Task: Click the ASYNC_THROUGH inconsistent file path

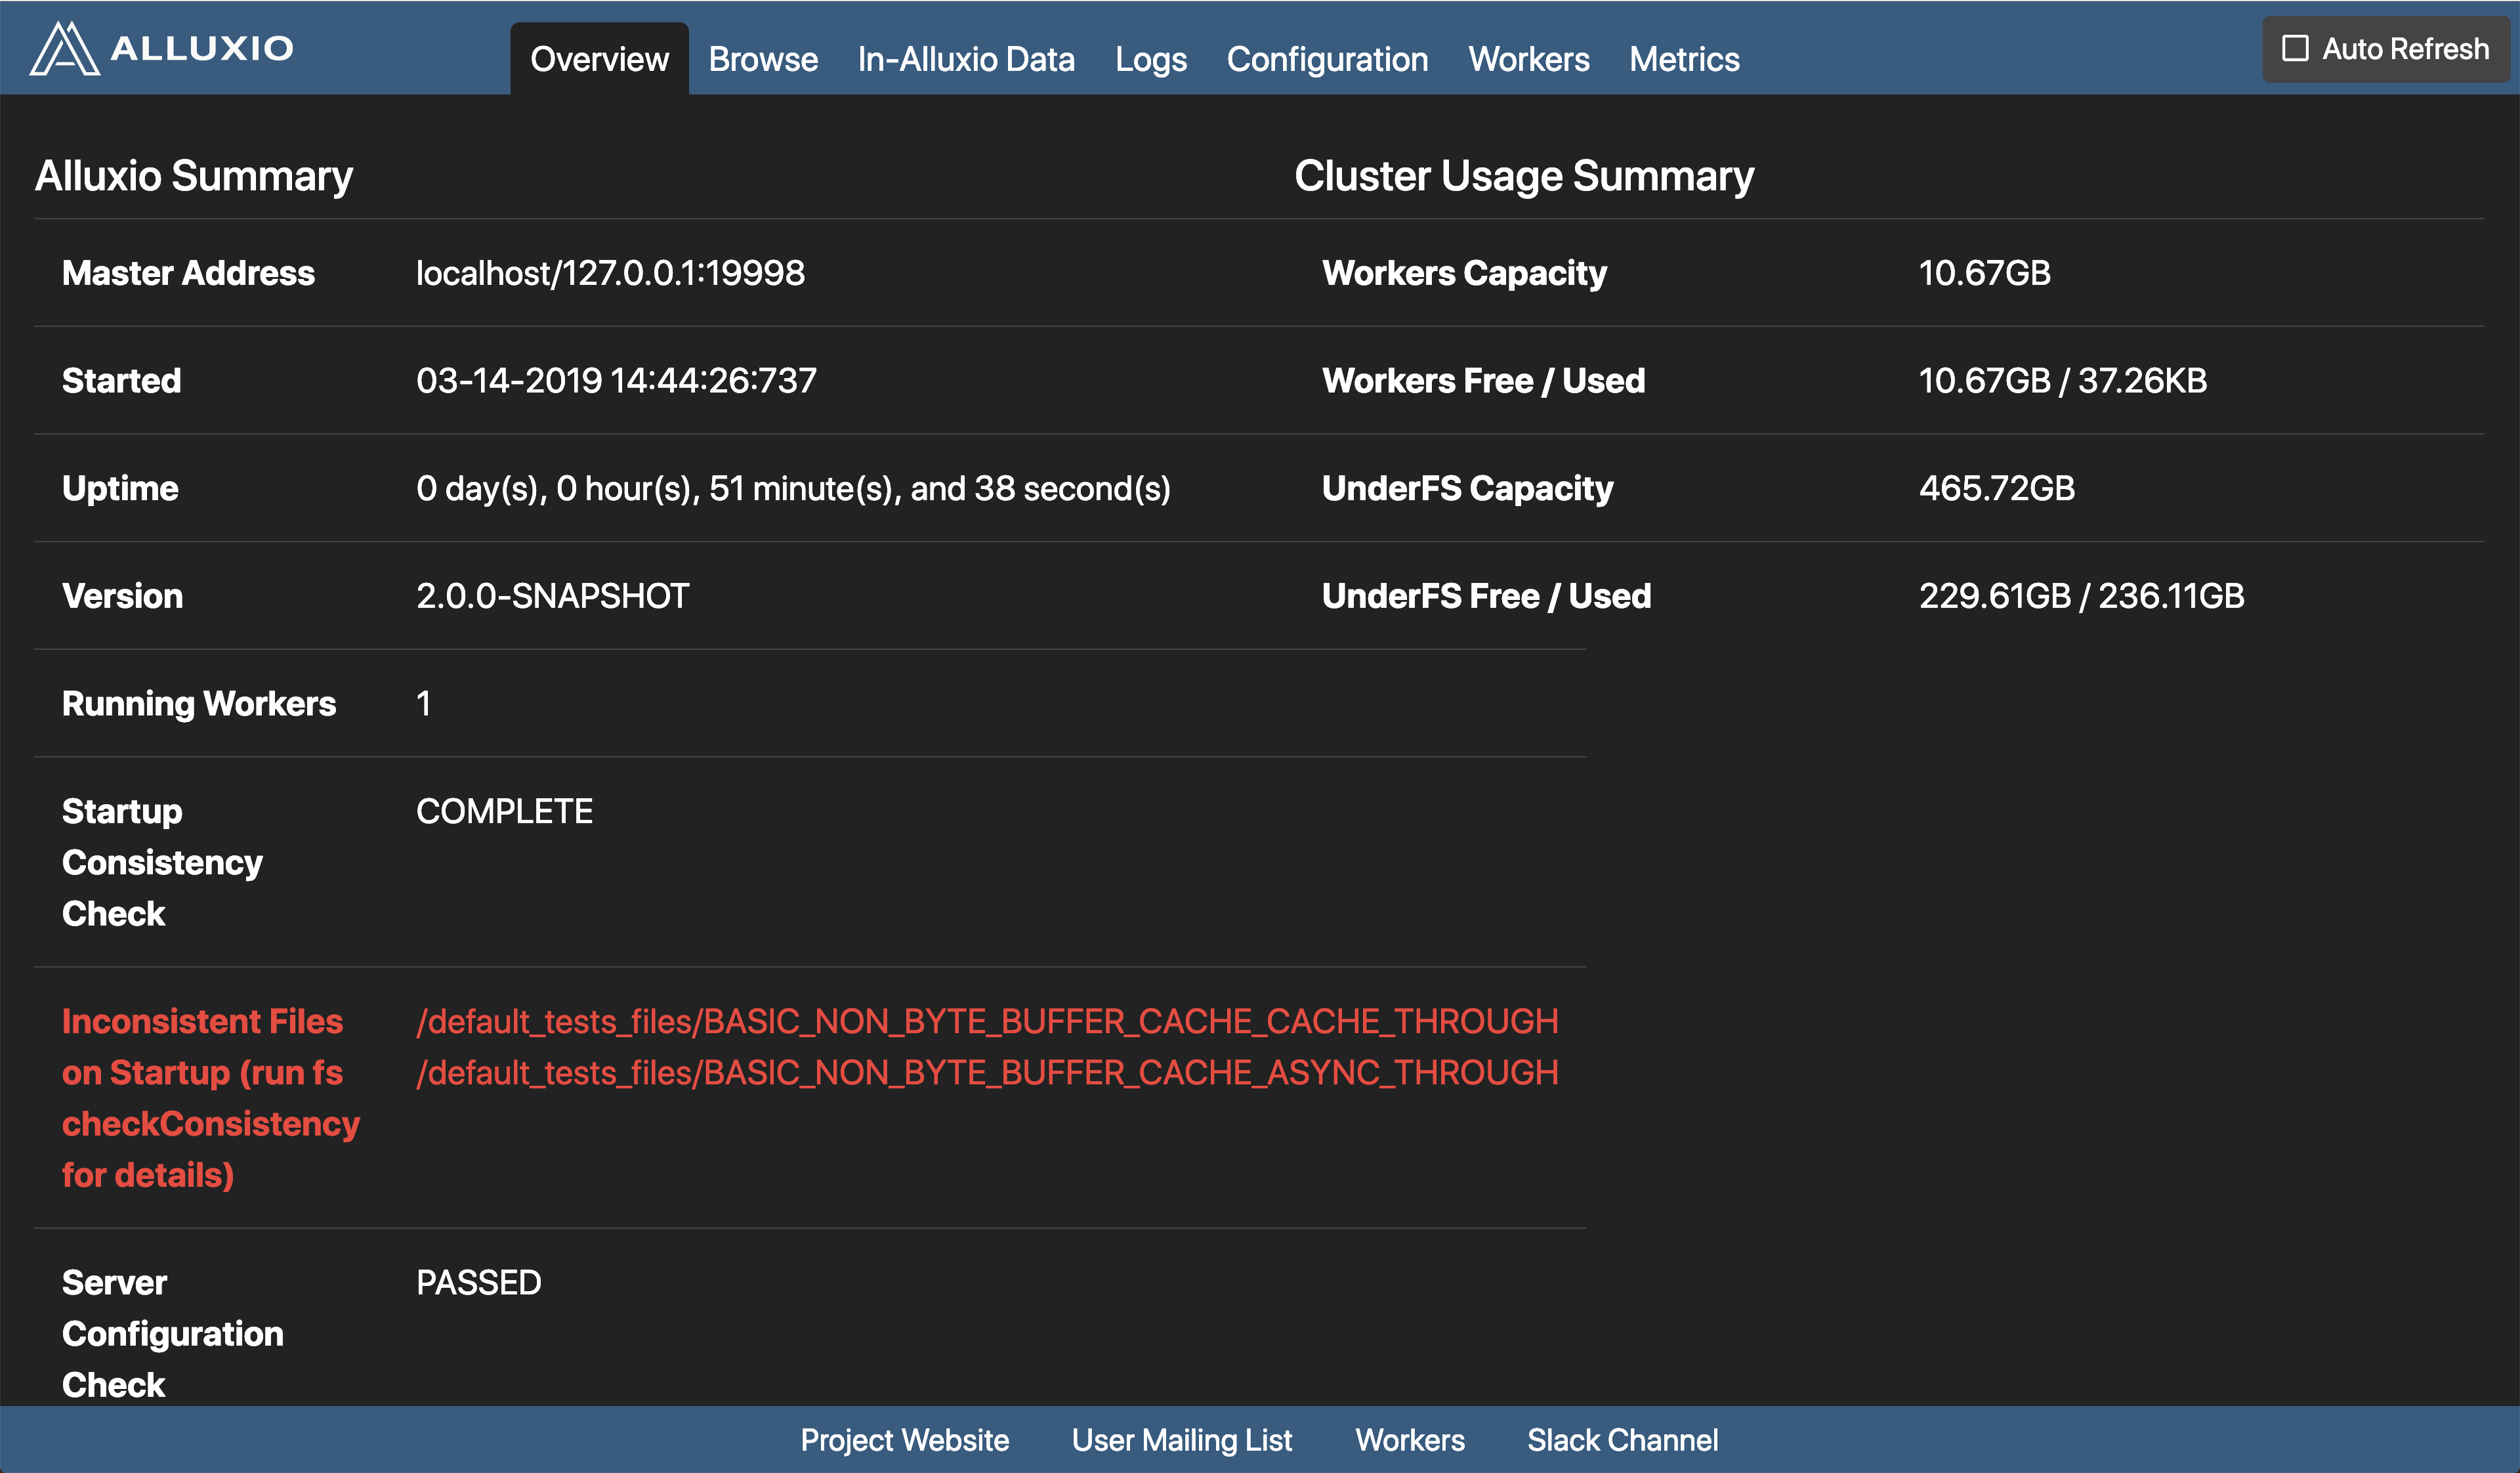Action: [987, 1072]
